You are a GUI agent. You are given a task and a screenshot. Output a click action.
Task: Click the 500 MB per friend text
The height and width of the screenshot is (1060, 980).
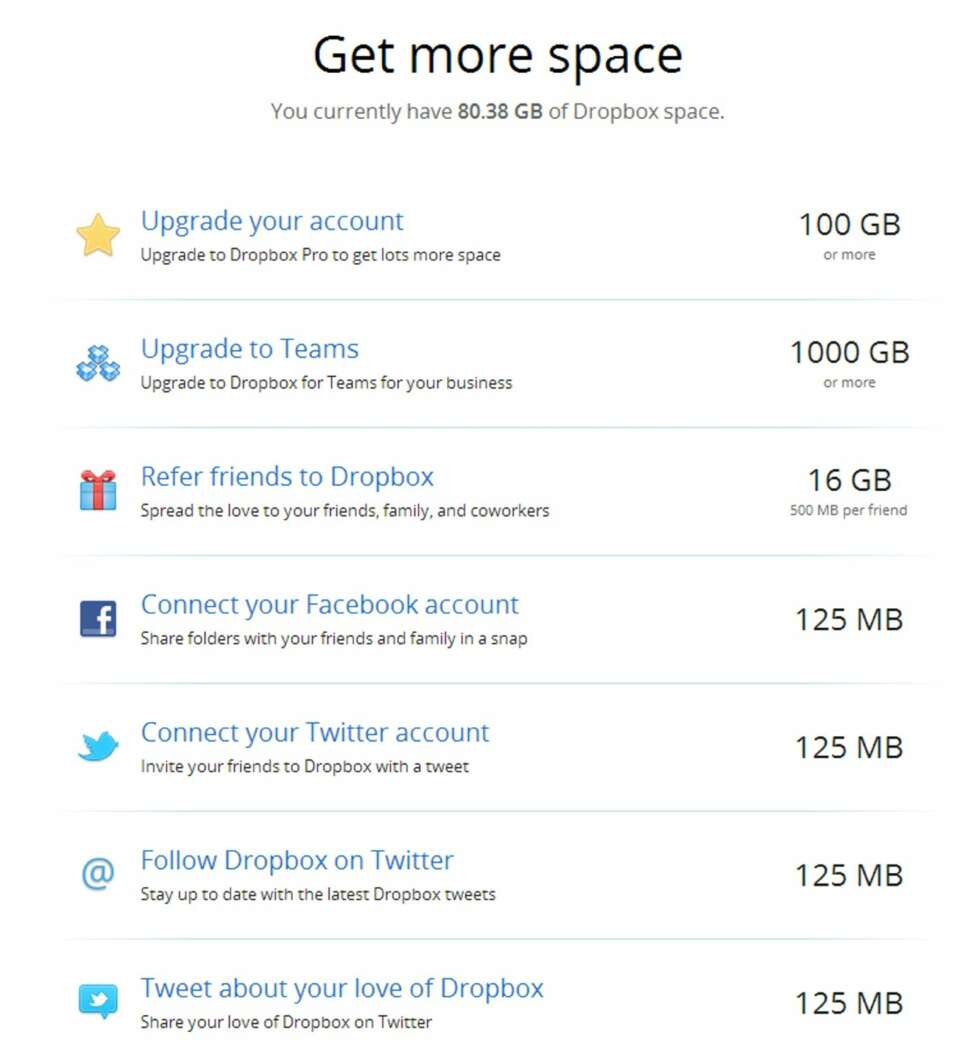point(848,510)
